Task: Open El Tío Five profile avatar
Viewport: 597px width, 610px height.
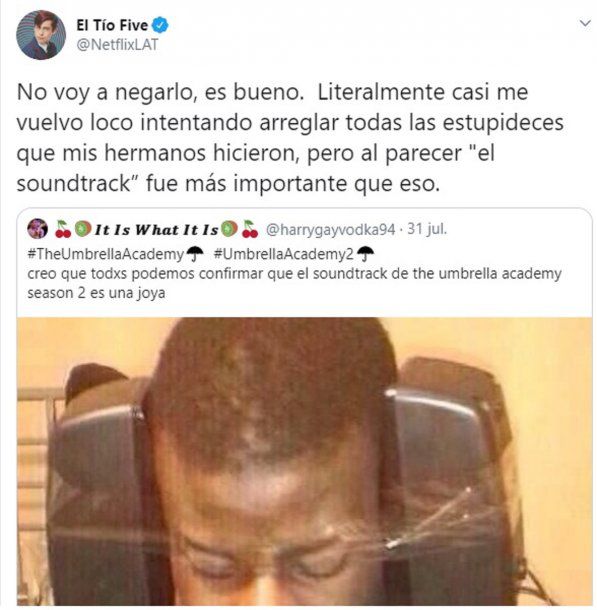Action: (x=41, y=35)
